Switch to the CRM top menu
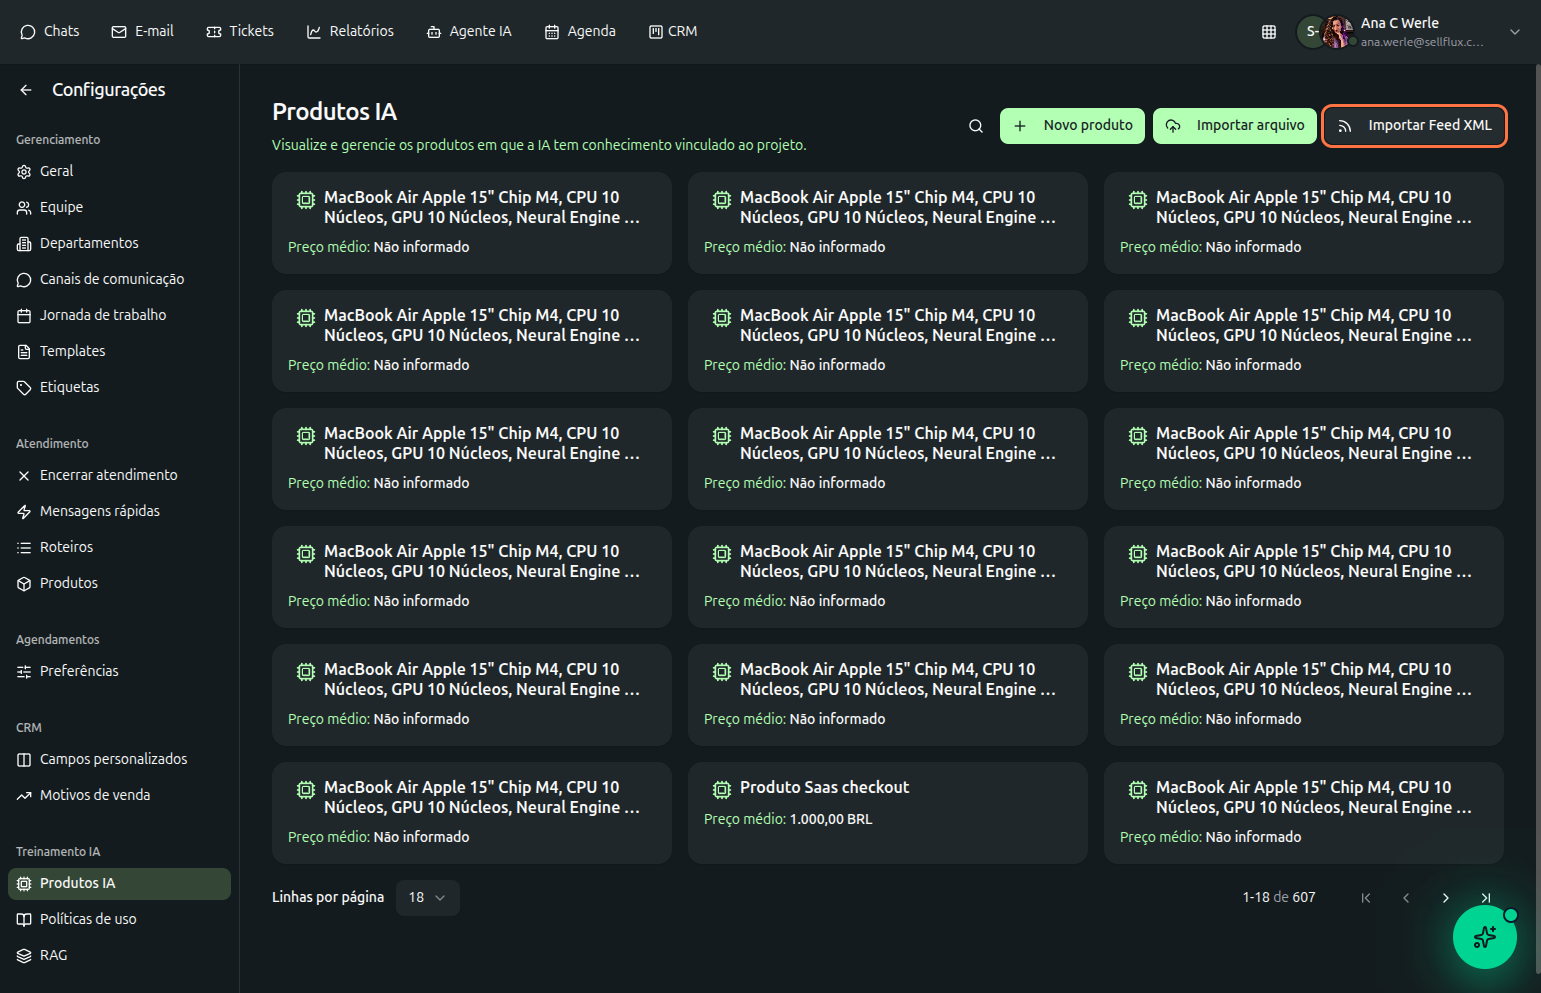This screenshot has width=1541, height=993. [673, 32]
